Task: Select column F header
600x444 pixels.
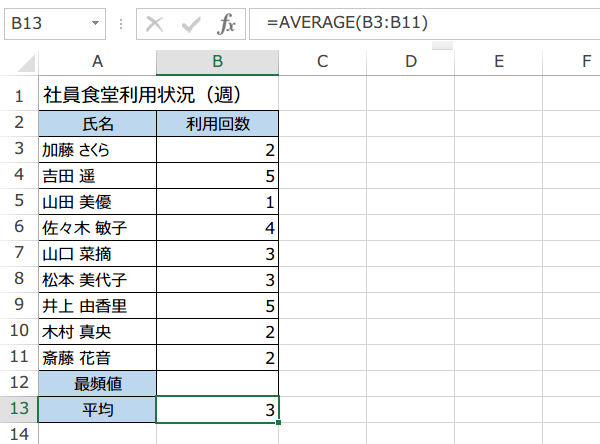Action: pyautogui.click(x=571, y=62)
